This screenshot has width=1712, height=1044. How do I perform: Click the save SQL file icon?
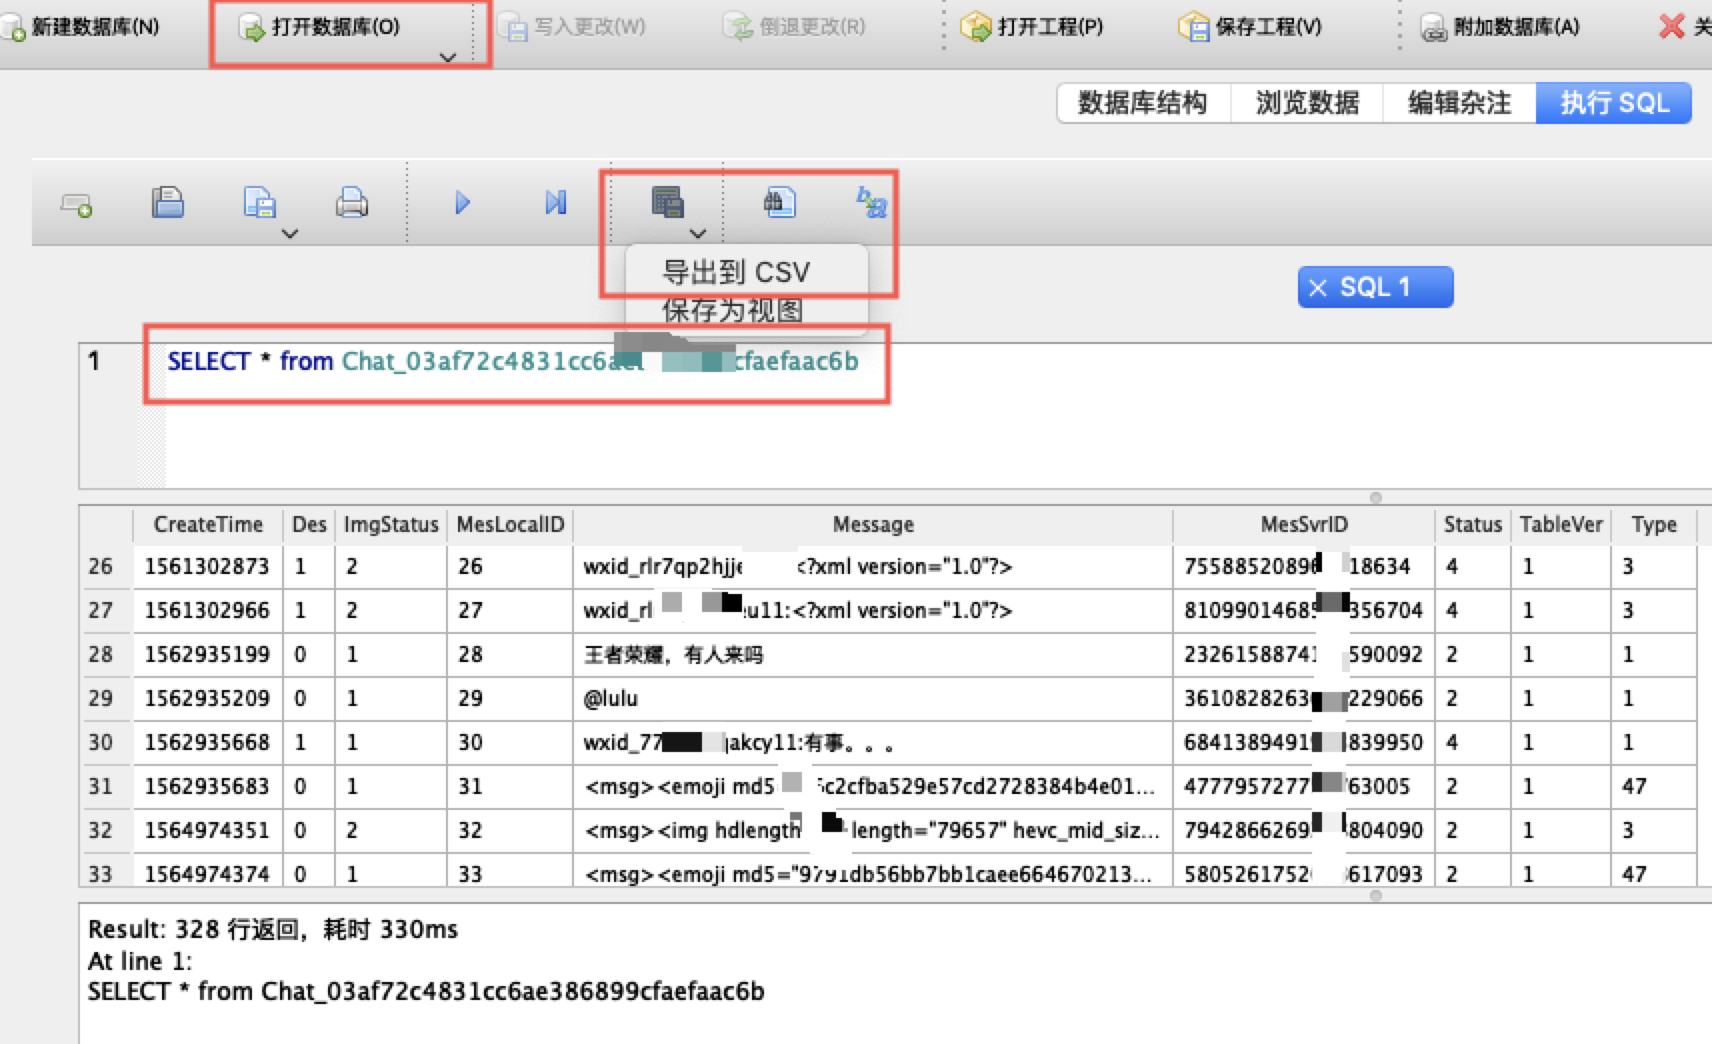click(x=259, y=203)
